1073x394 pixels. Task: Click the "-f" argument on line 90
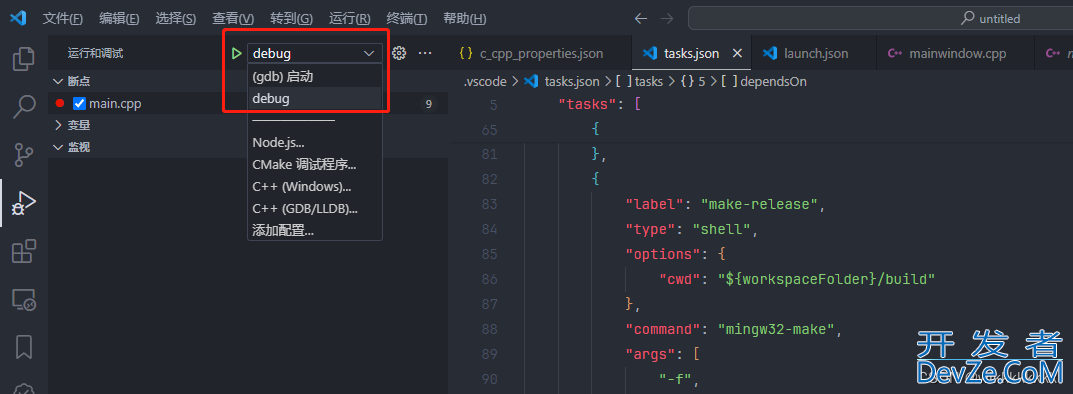[675, 379]
